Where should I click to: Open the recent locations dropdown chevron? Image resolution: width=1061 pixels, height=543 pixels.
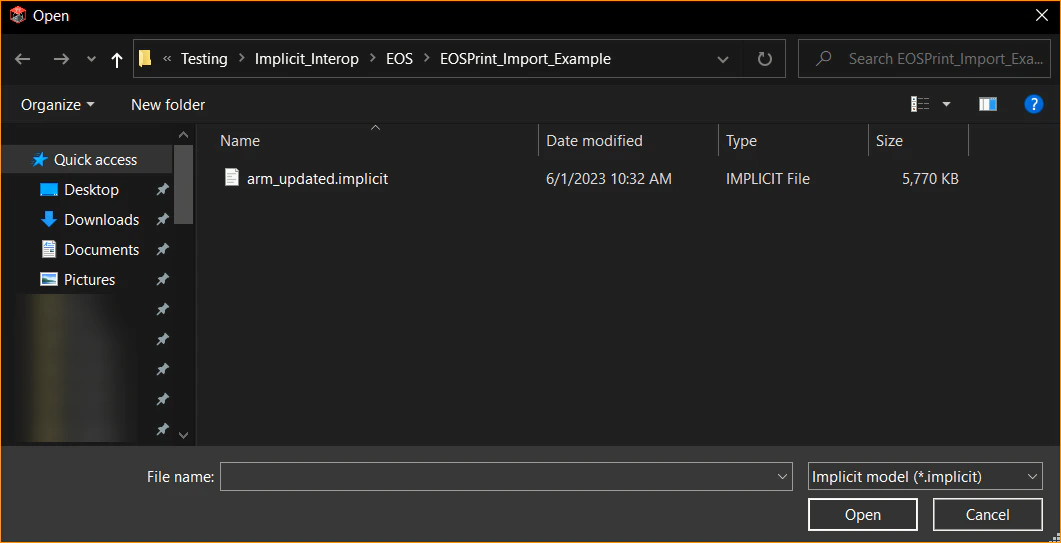coord(92,60)
